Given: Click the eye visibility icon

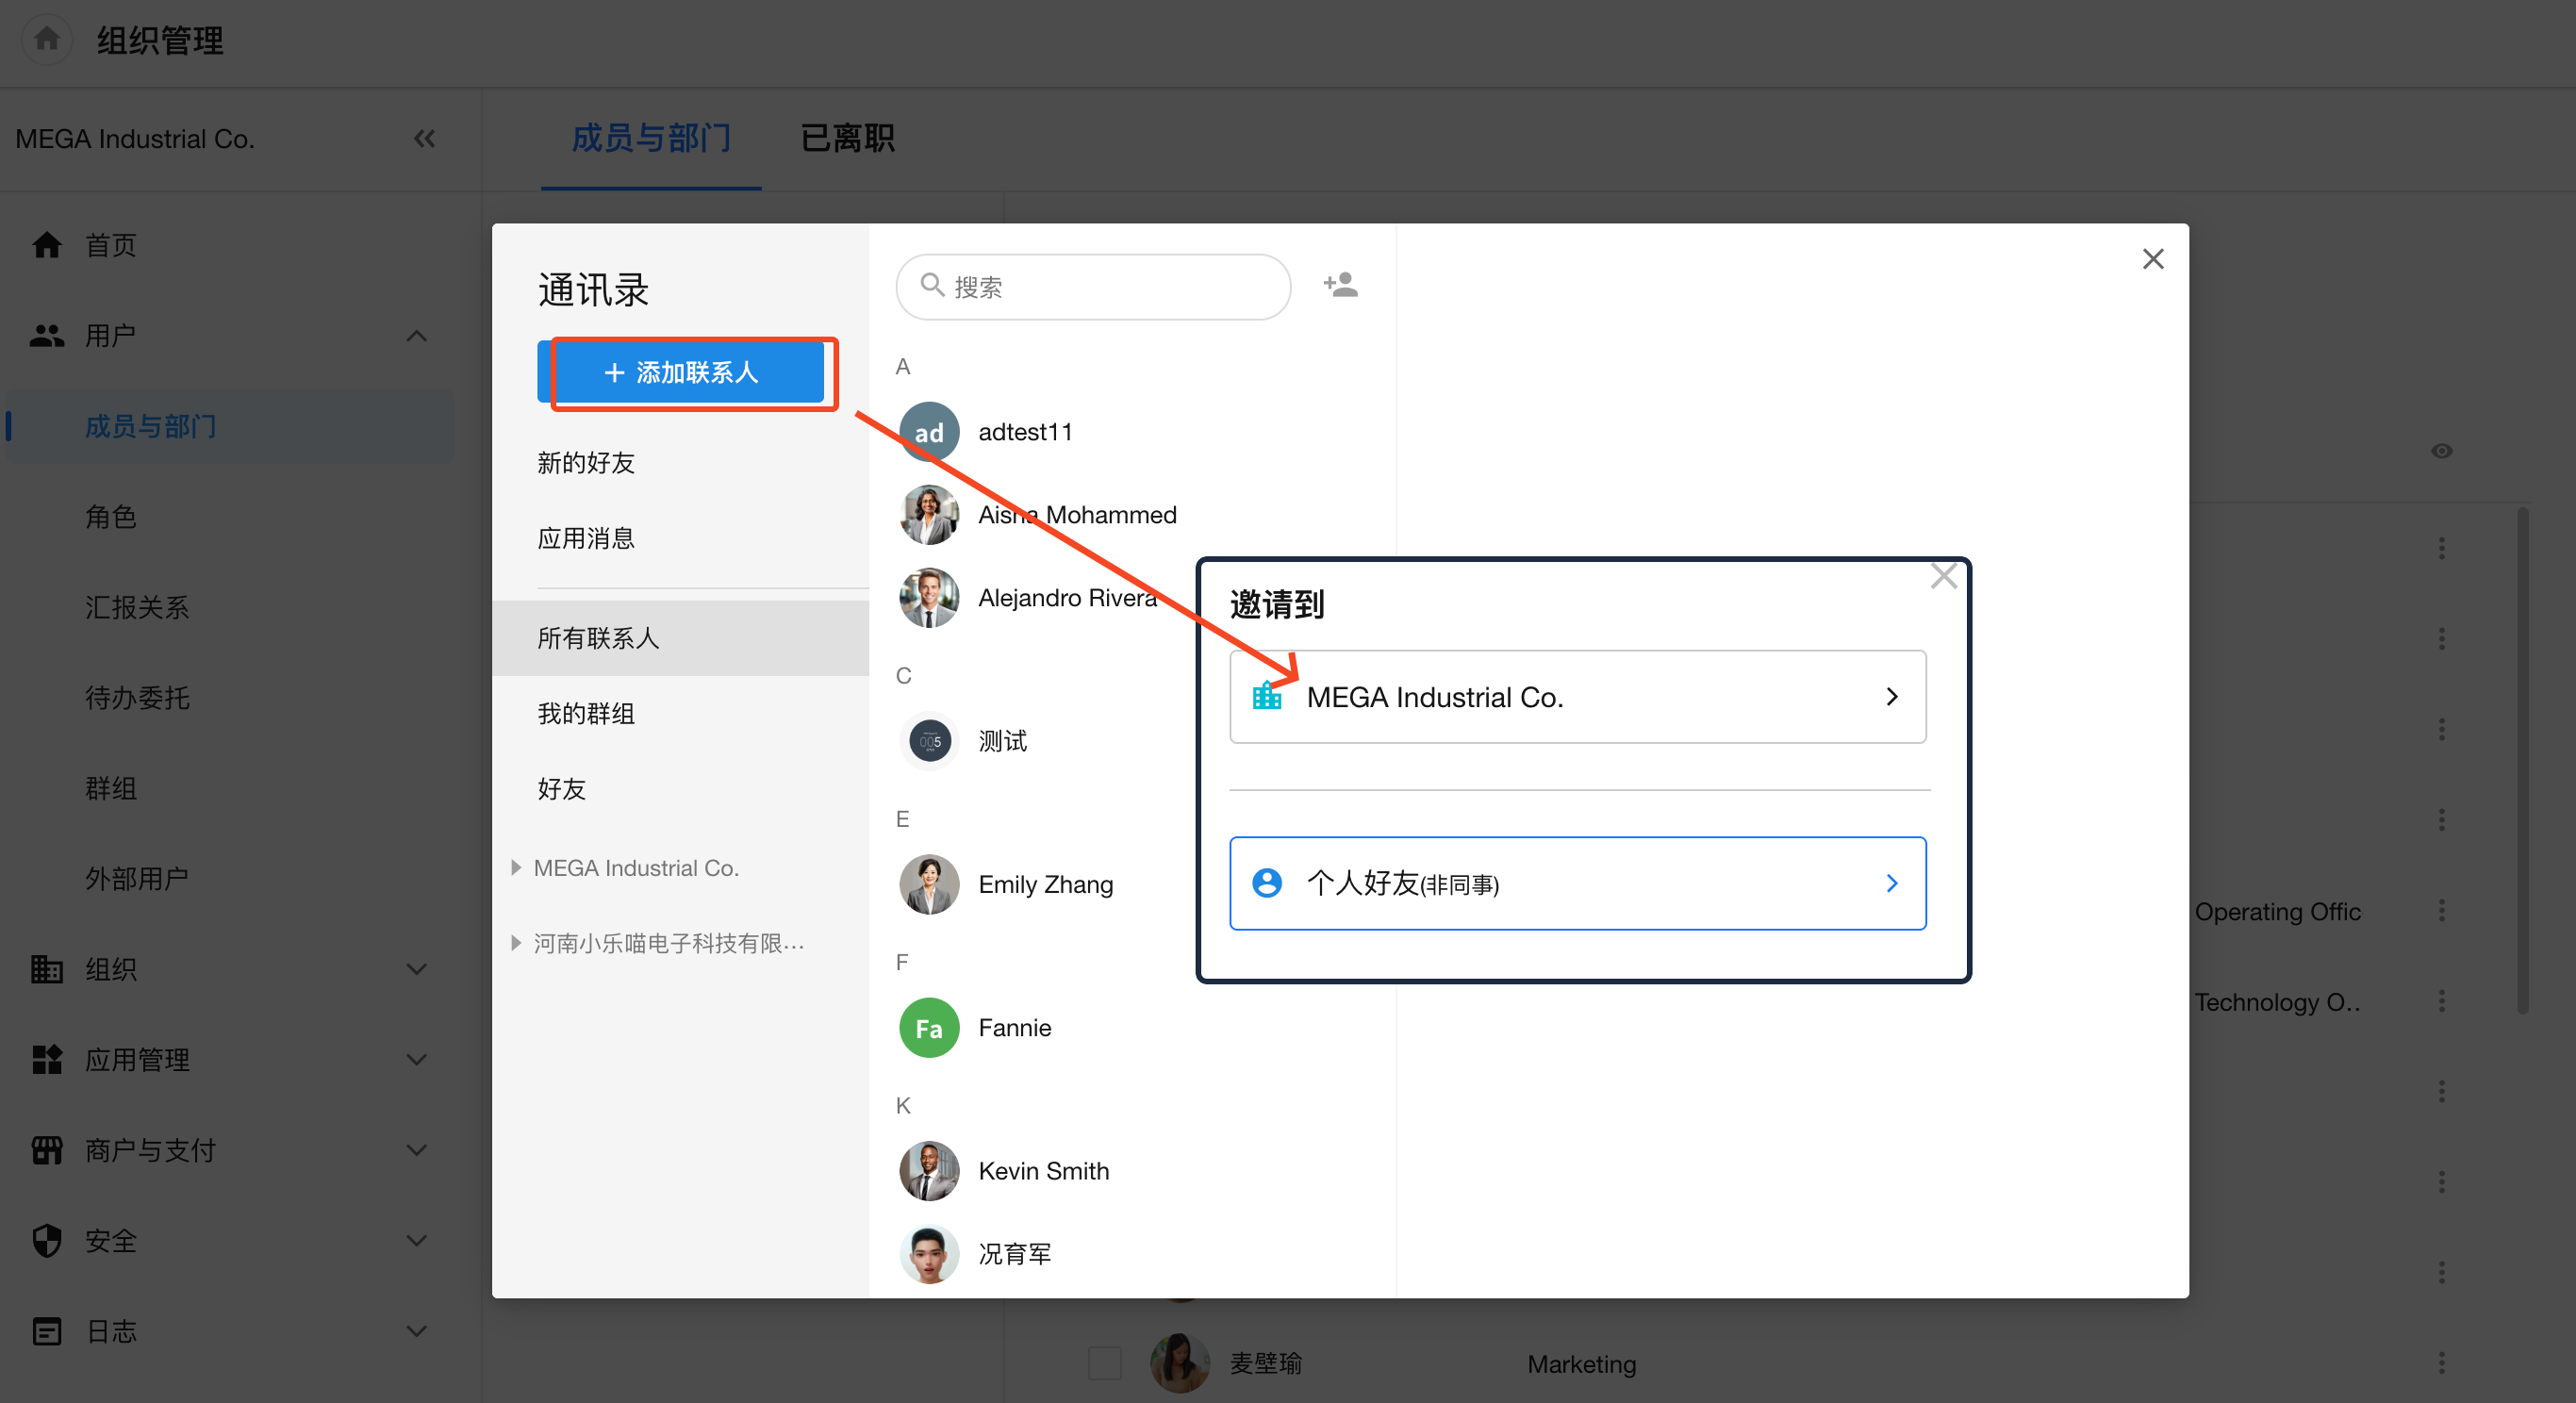Looking at the screenshot, I should (x=2441, y=451).
